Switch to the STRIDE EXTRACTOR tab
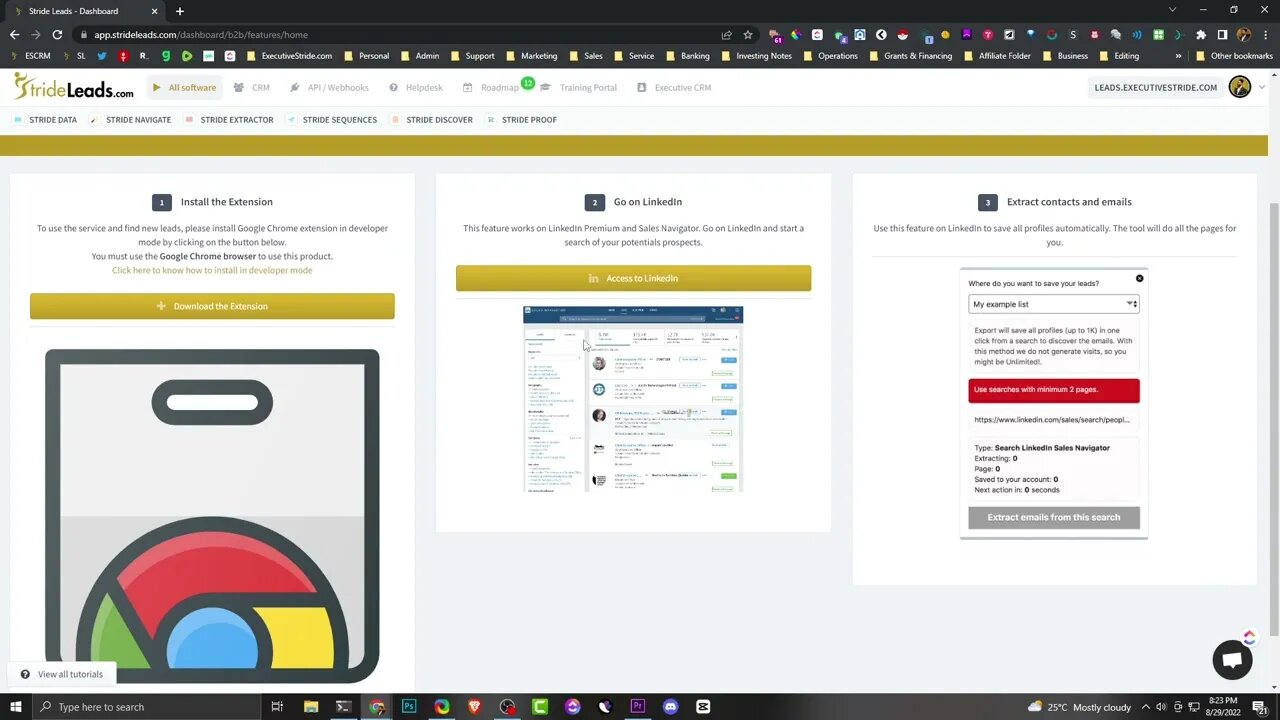Image resolution: width=1280 pixels, height=720 pixels. point(229,119)
